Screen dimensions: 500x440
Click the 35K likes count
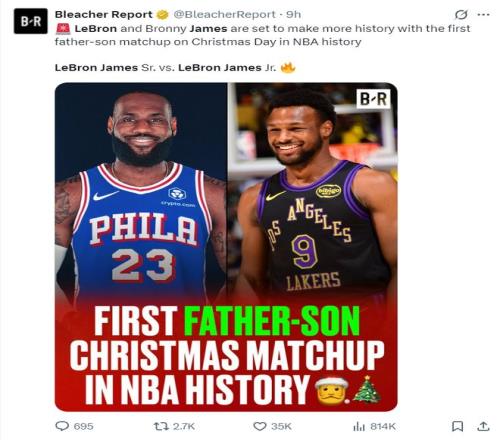(x=281, y=426)
